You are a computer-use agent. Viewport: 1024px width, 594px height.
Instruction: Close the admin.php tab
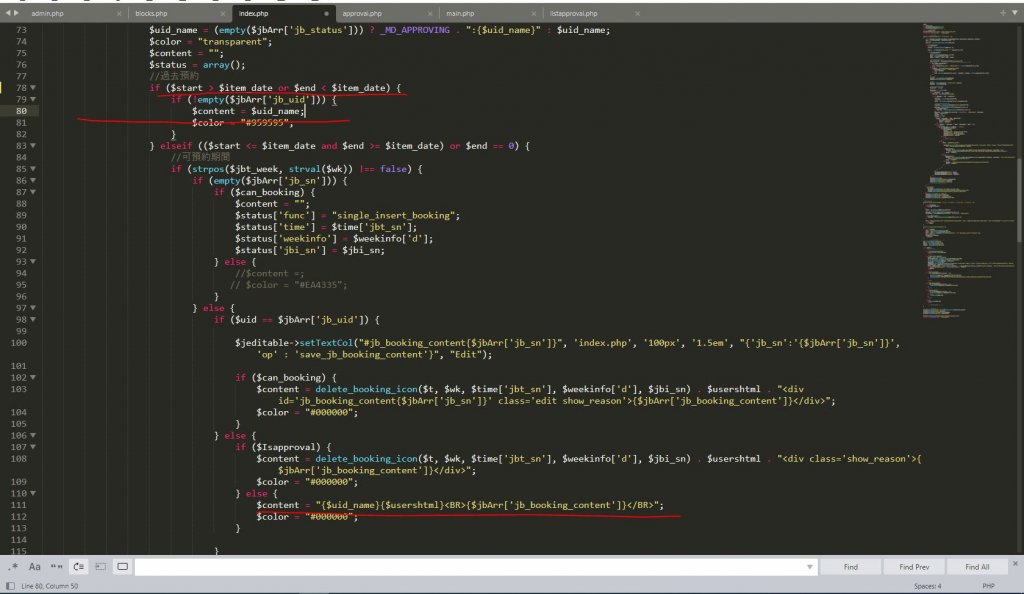[x=119, y=13]
